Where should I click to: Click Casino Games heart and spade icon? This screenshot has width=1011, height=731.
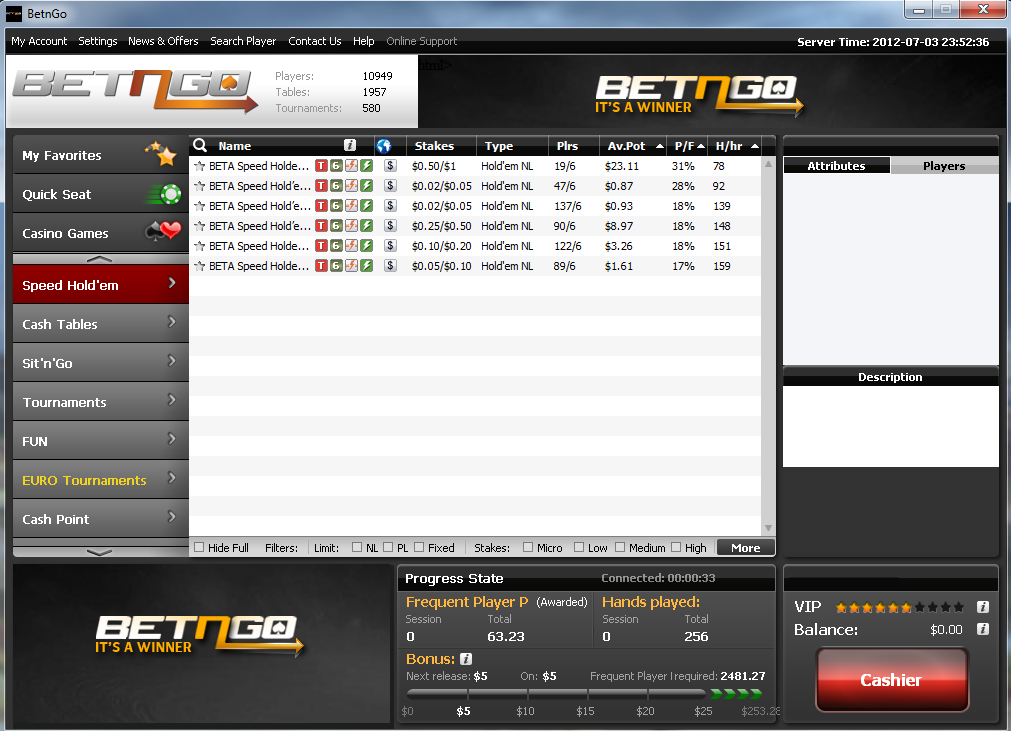pyautogui.click(x=164, y=231)
